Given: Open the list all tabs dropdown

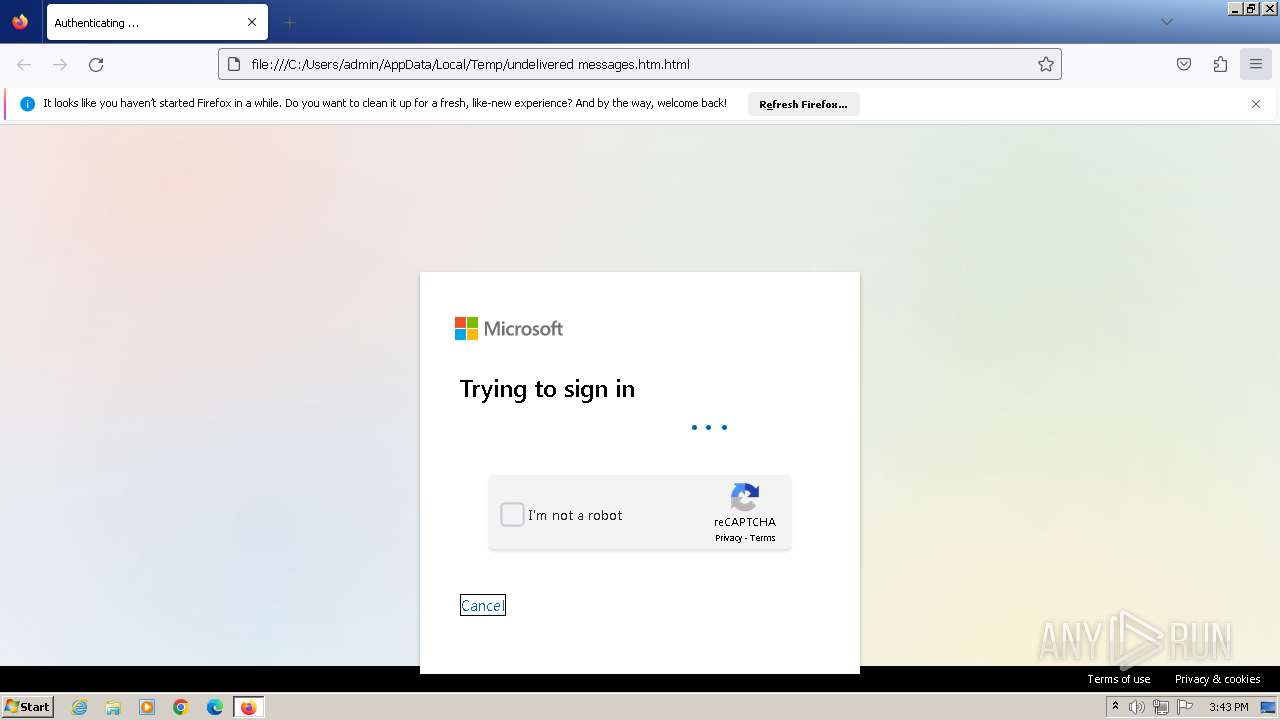Looking at the screenshot, I should tap(1166, 22).
